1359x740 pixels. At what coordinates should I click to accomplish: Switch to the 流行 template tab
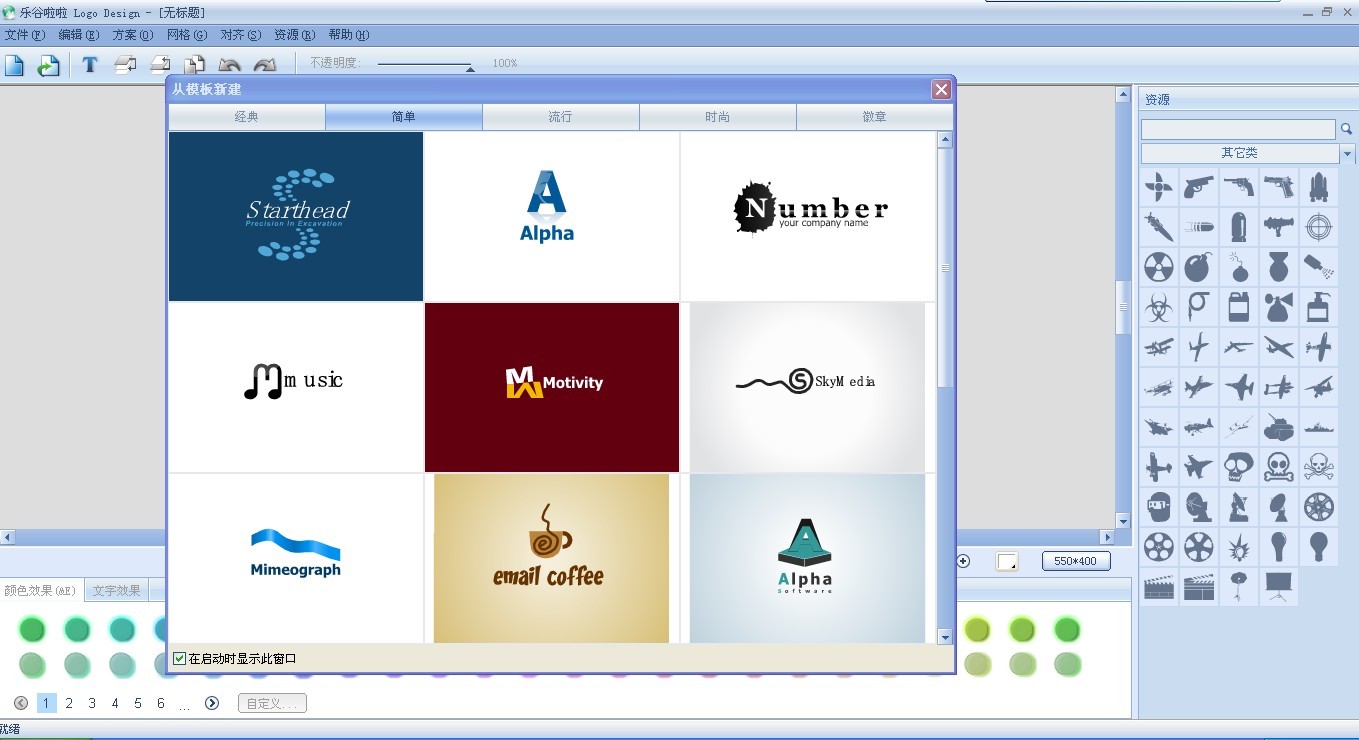(x=560, y=117)
